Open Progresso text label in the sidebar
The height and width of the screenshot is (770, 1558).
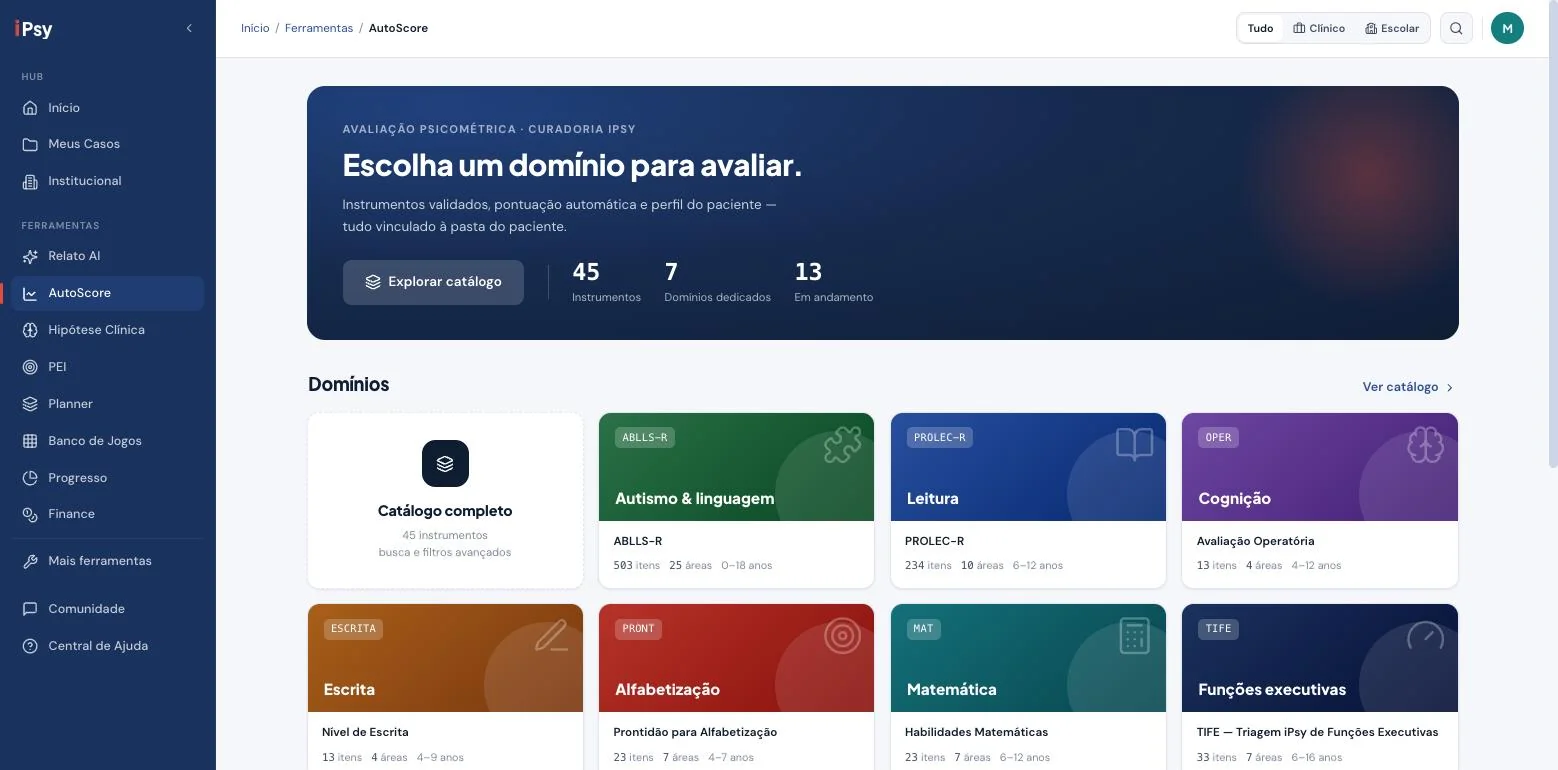click(x=77, y=478)
